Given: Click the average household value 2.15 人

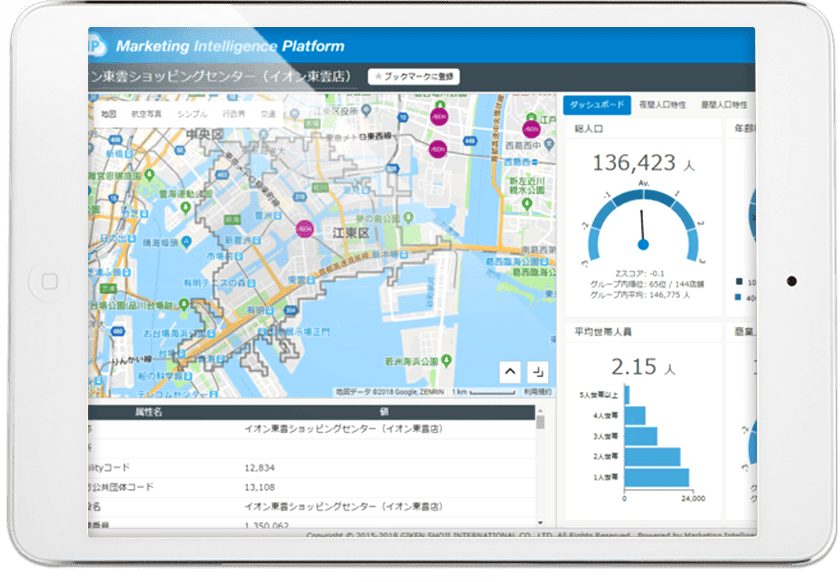Looking at the screenshot, I should [643, 367].
